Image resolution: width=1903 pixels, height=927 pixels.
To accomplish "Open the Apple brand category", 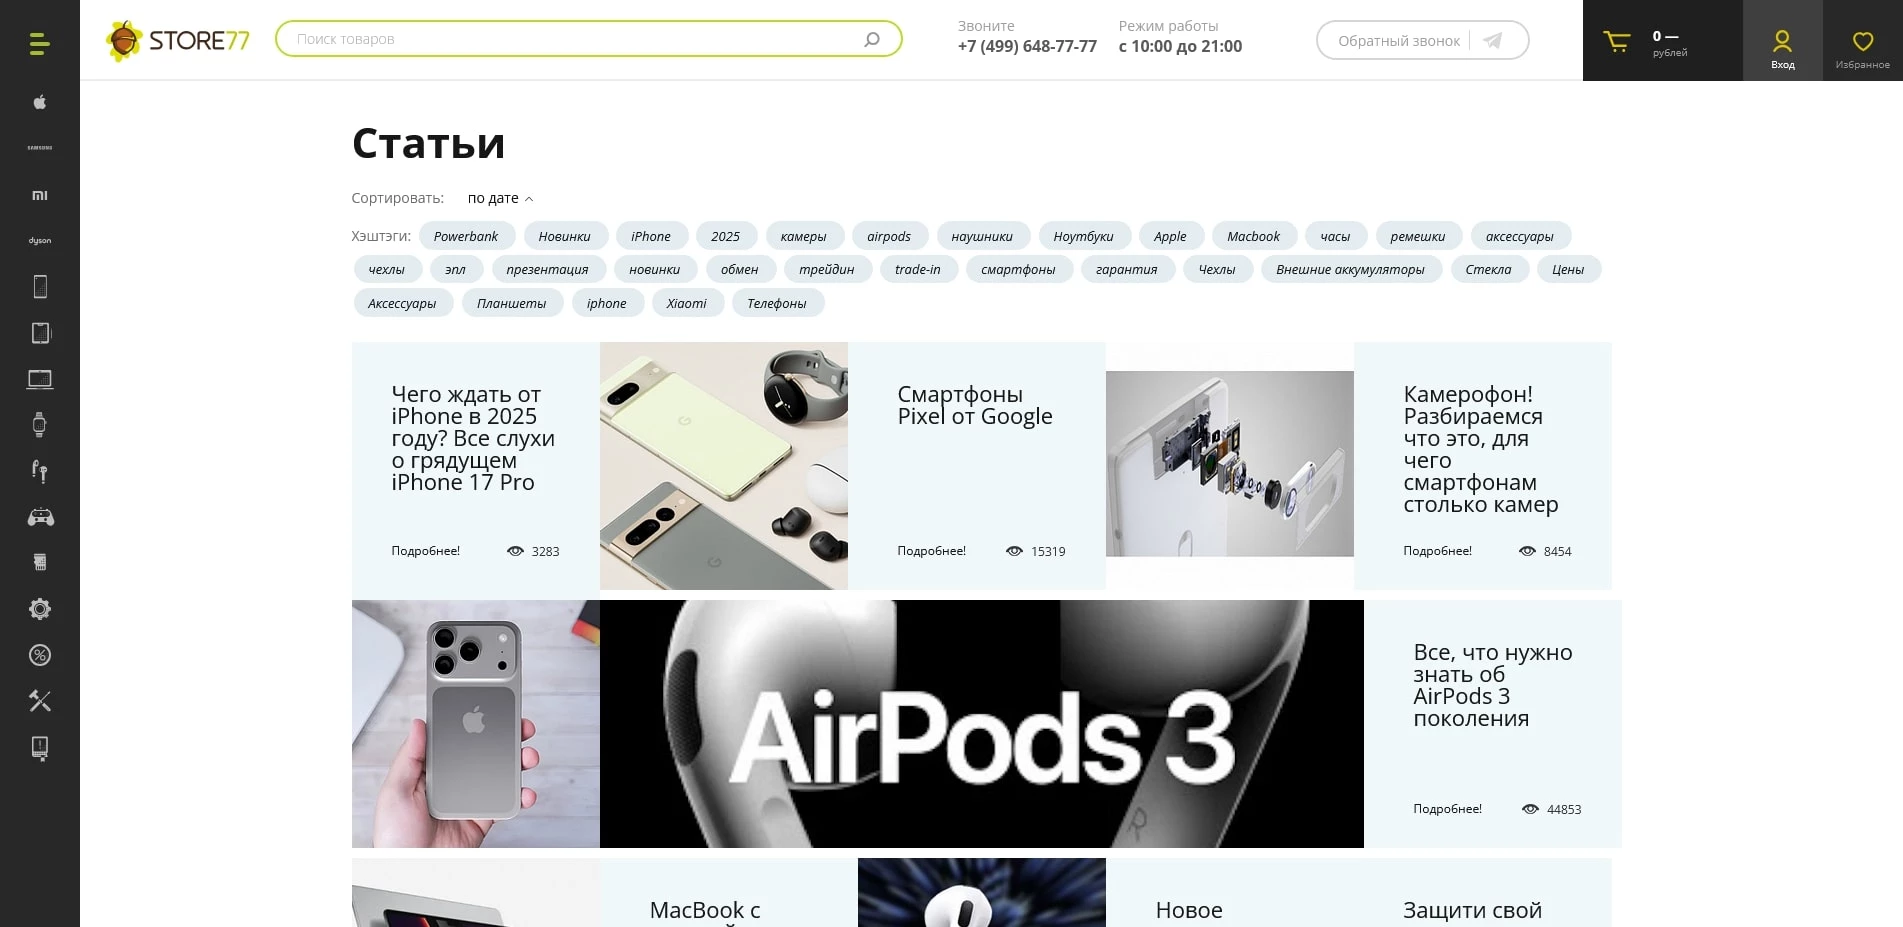I will click(x=39, y=102).
